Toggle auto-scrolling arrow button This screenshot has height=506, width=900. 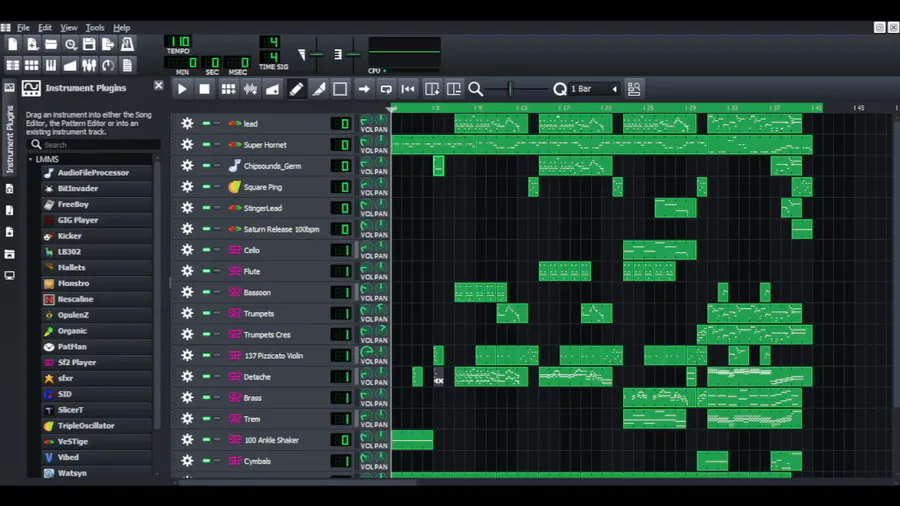pyautogui.click(x=363, y=89)
